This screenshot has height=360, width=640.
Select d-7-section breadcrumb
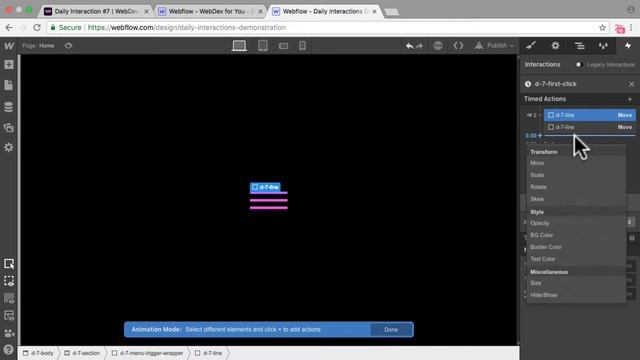pos(82,353)
